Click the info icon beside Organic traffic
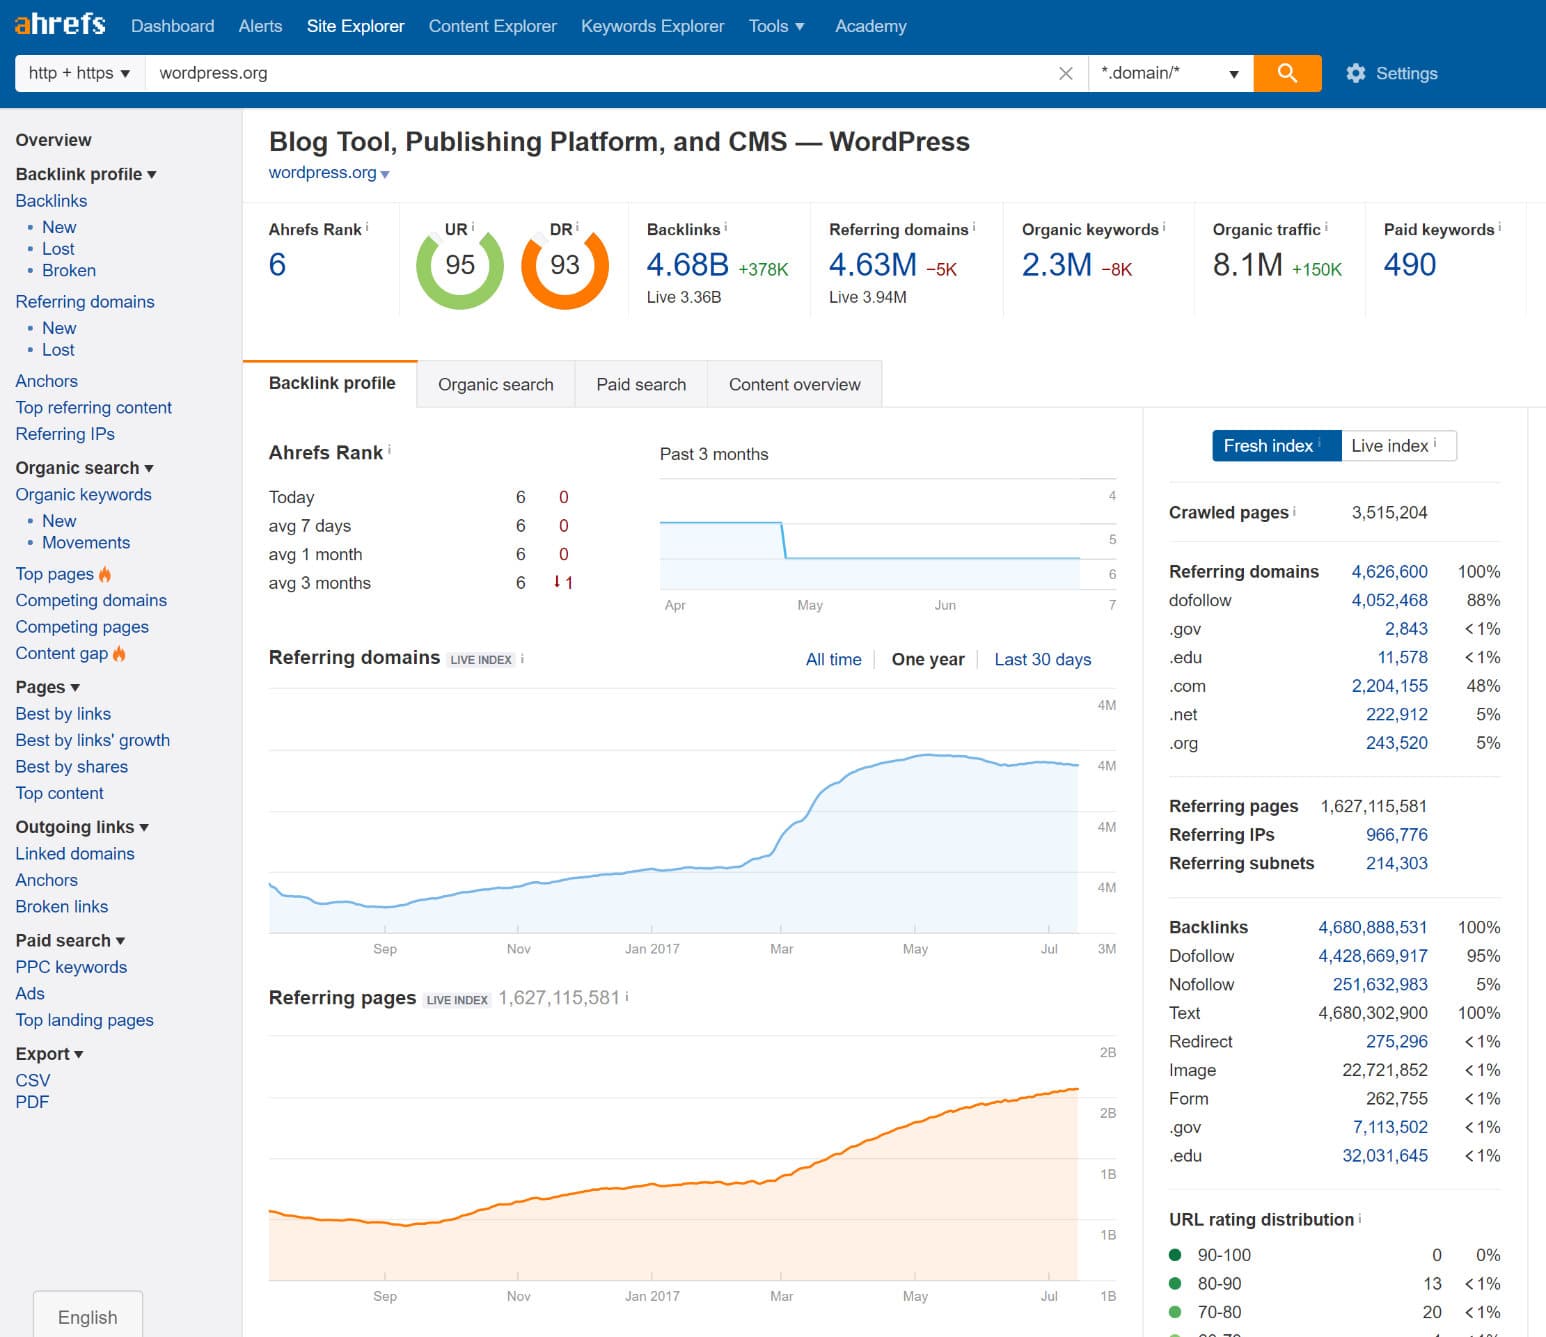1546x1337 pixels. pos(1326,227)
